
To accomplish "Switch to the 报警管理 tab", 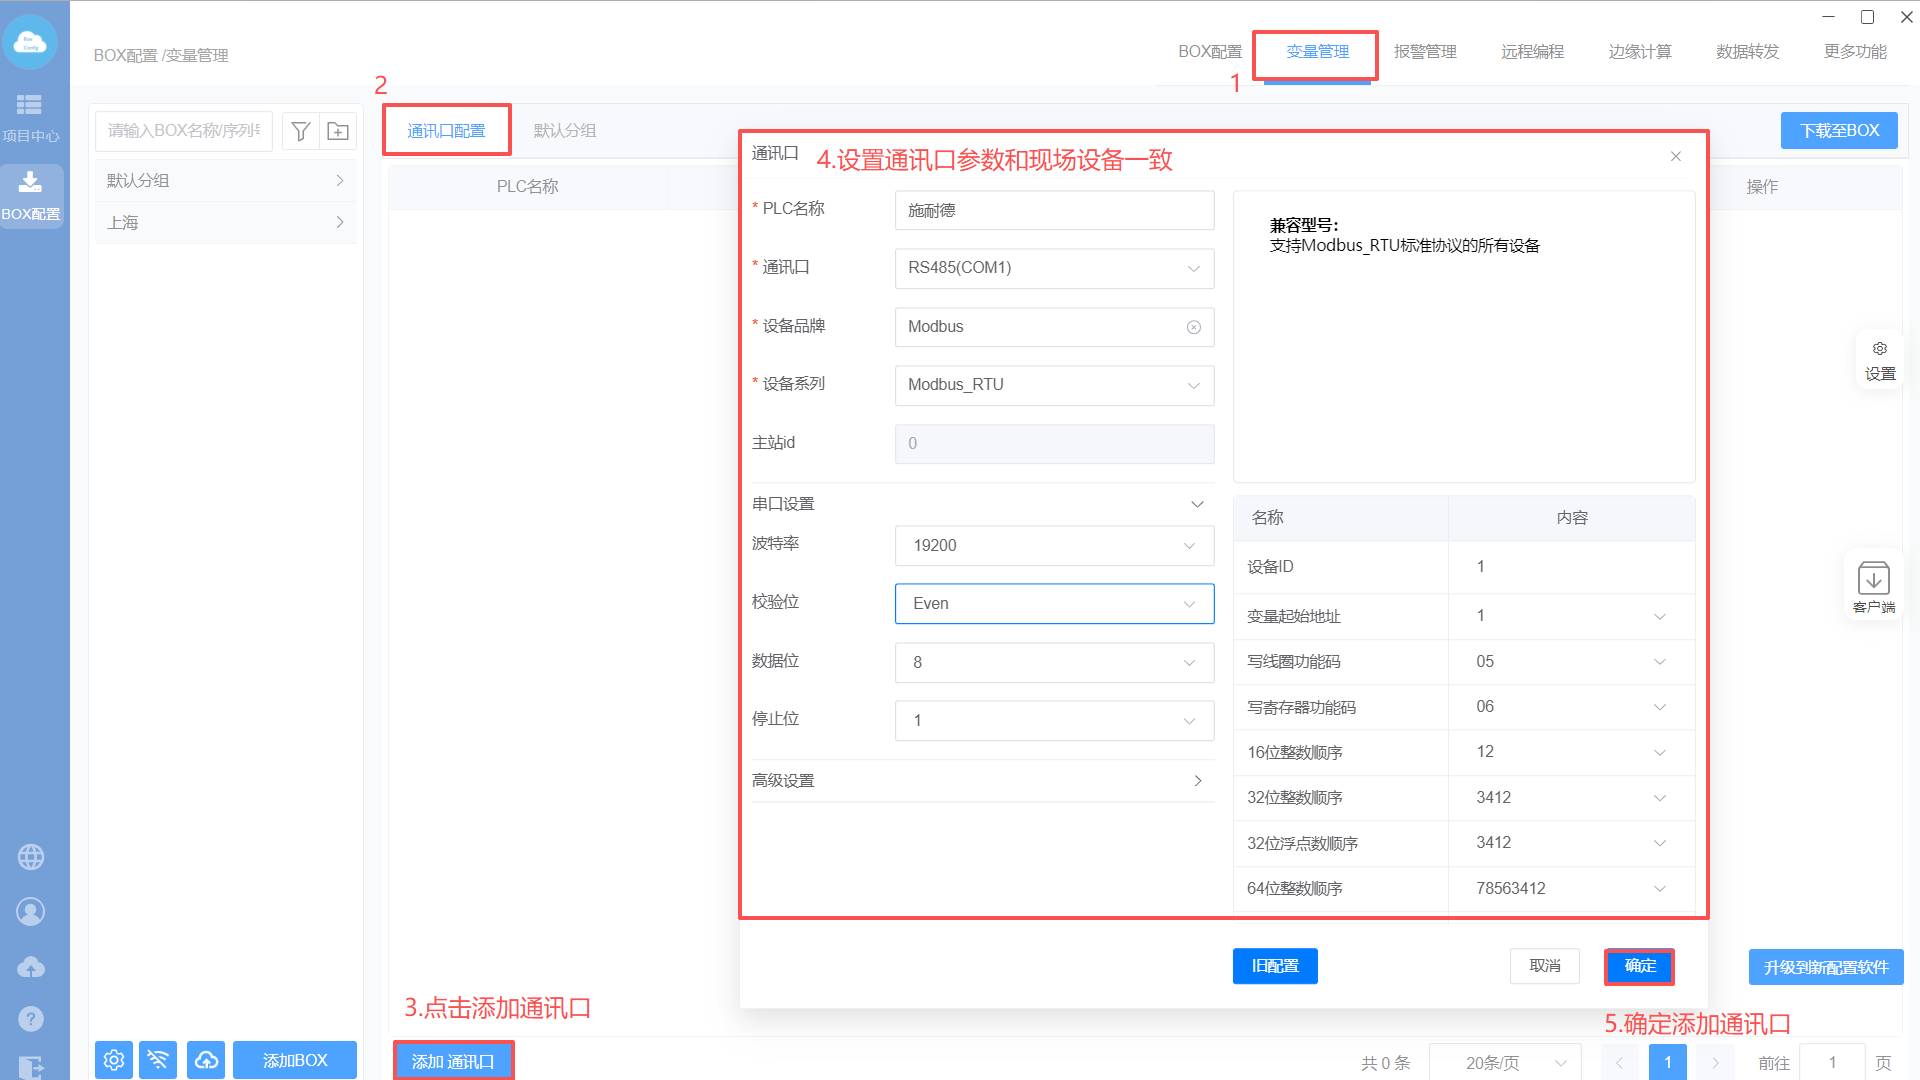I will pyautogui.click(x=1425, y=52).
